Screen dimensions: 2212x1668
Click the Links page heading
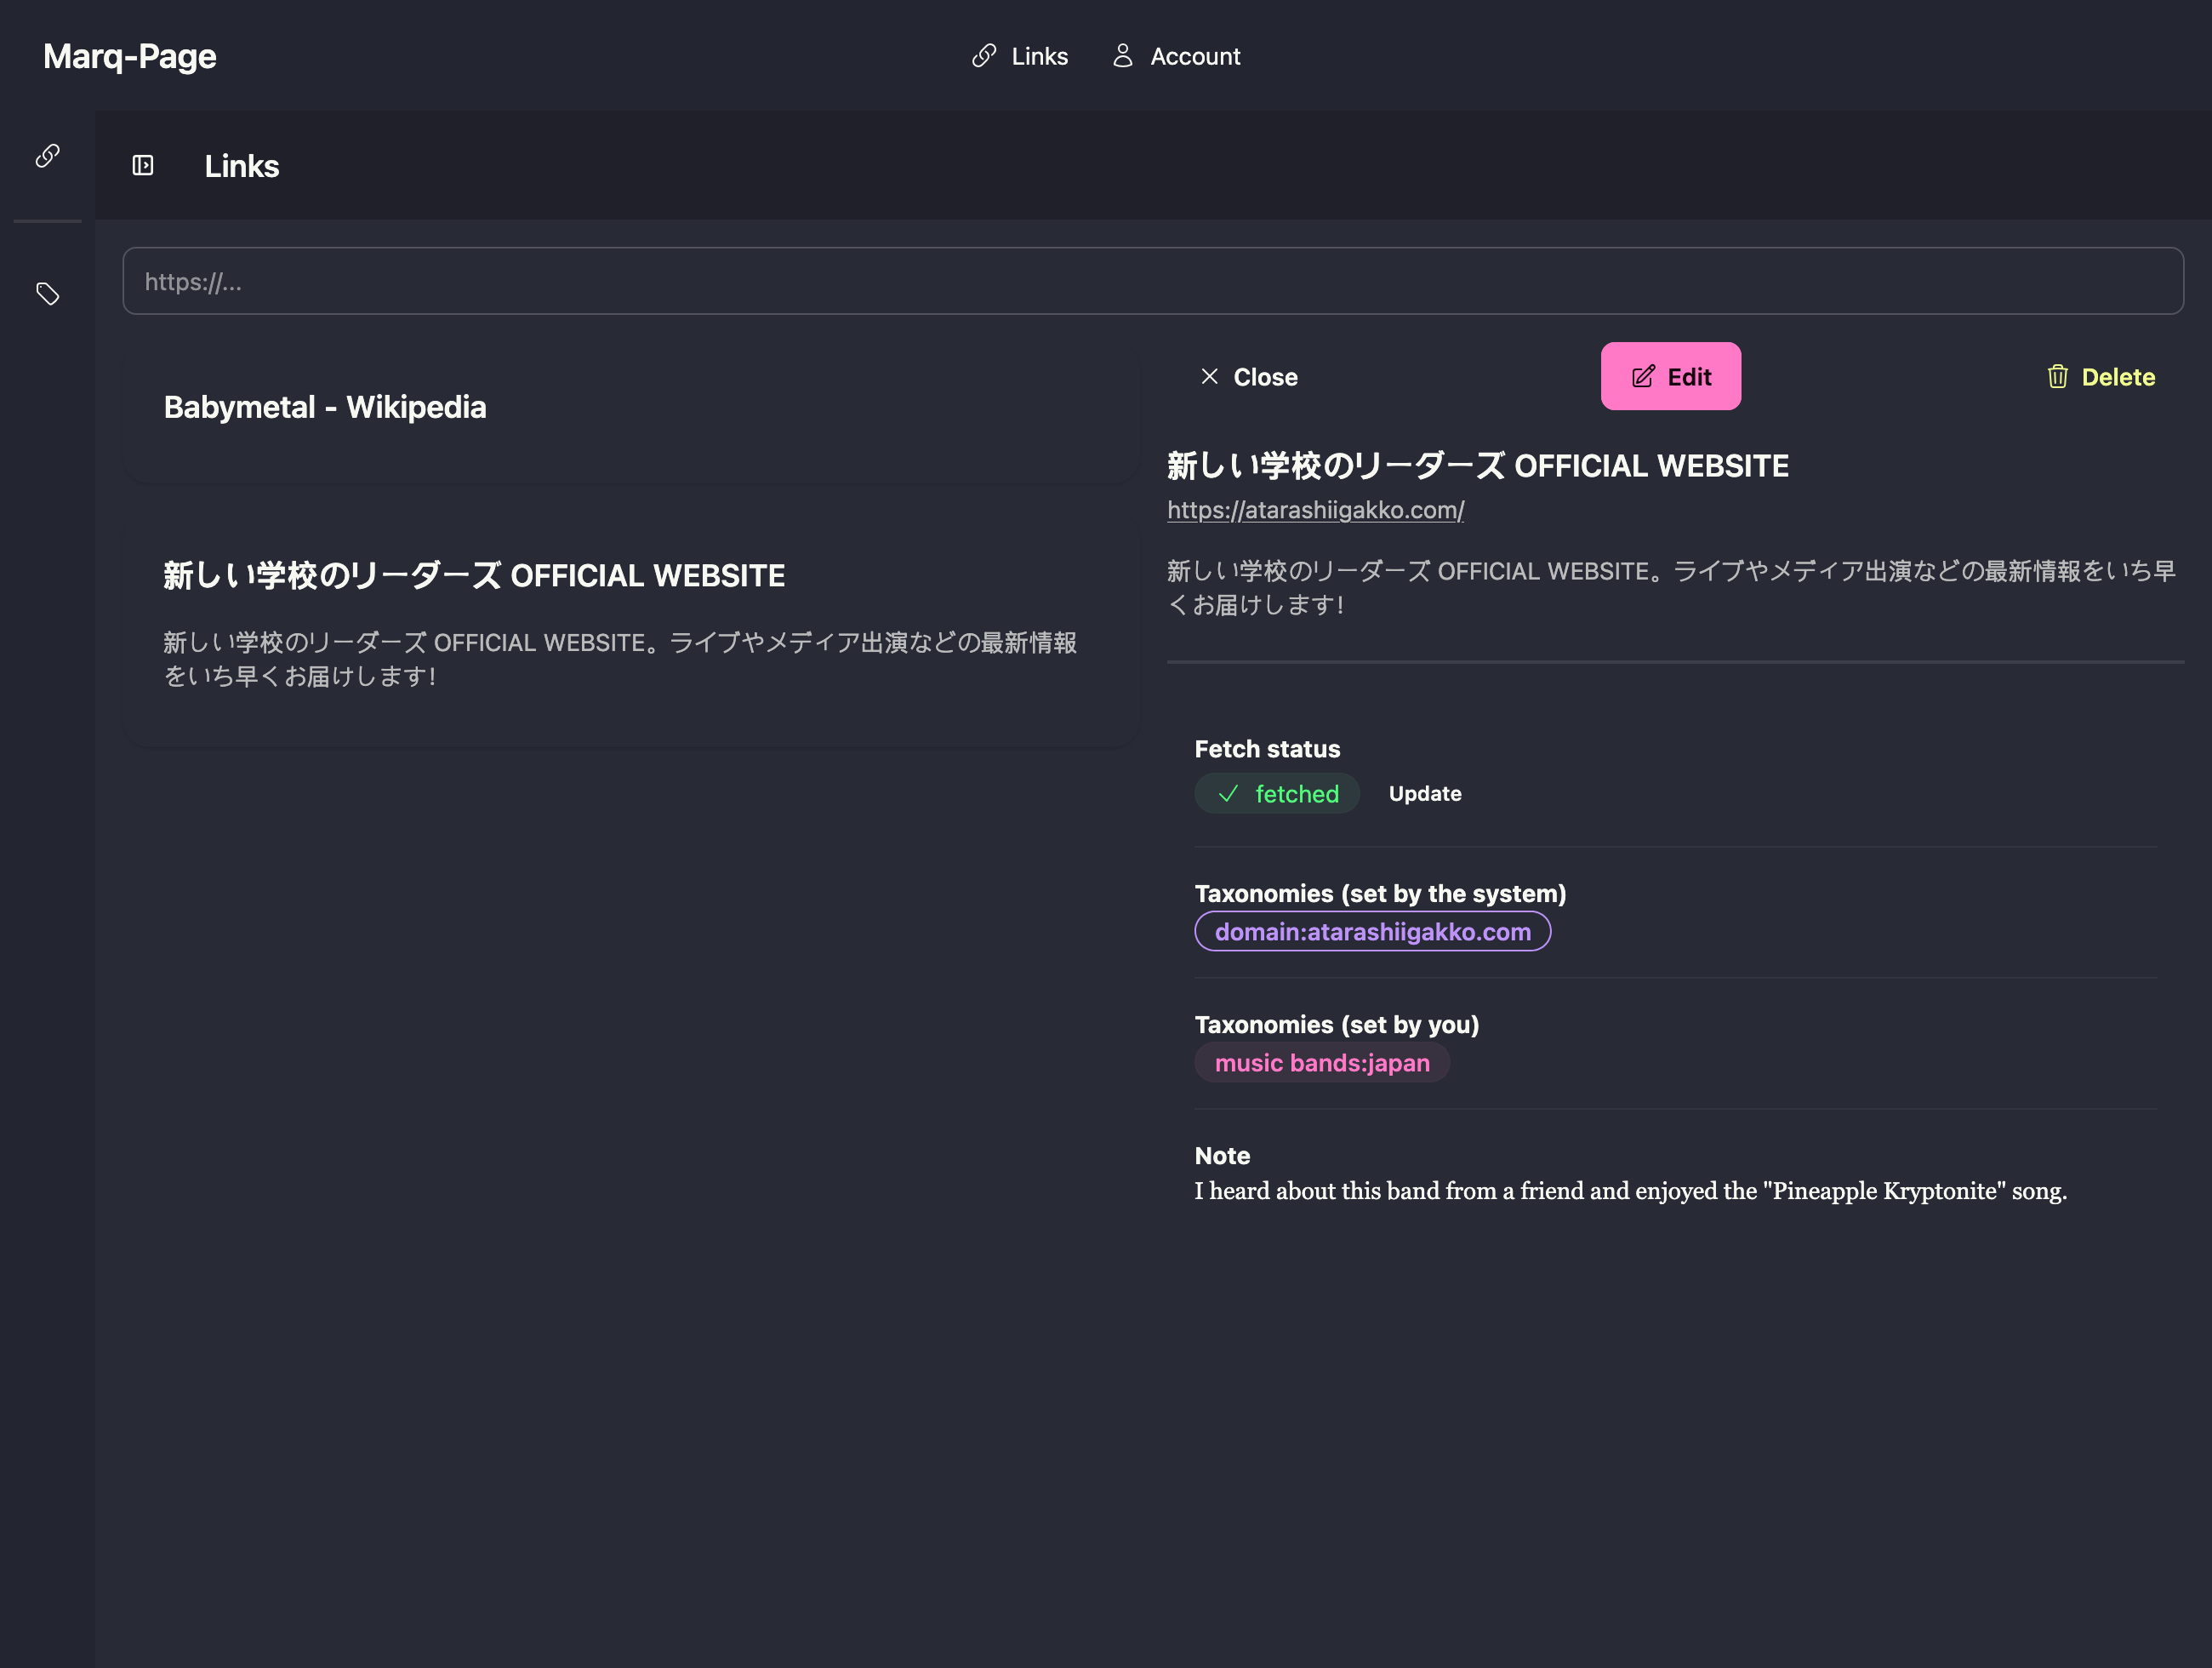pos(242,166)
